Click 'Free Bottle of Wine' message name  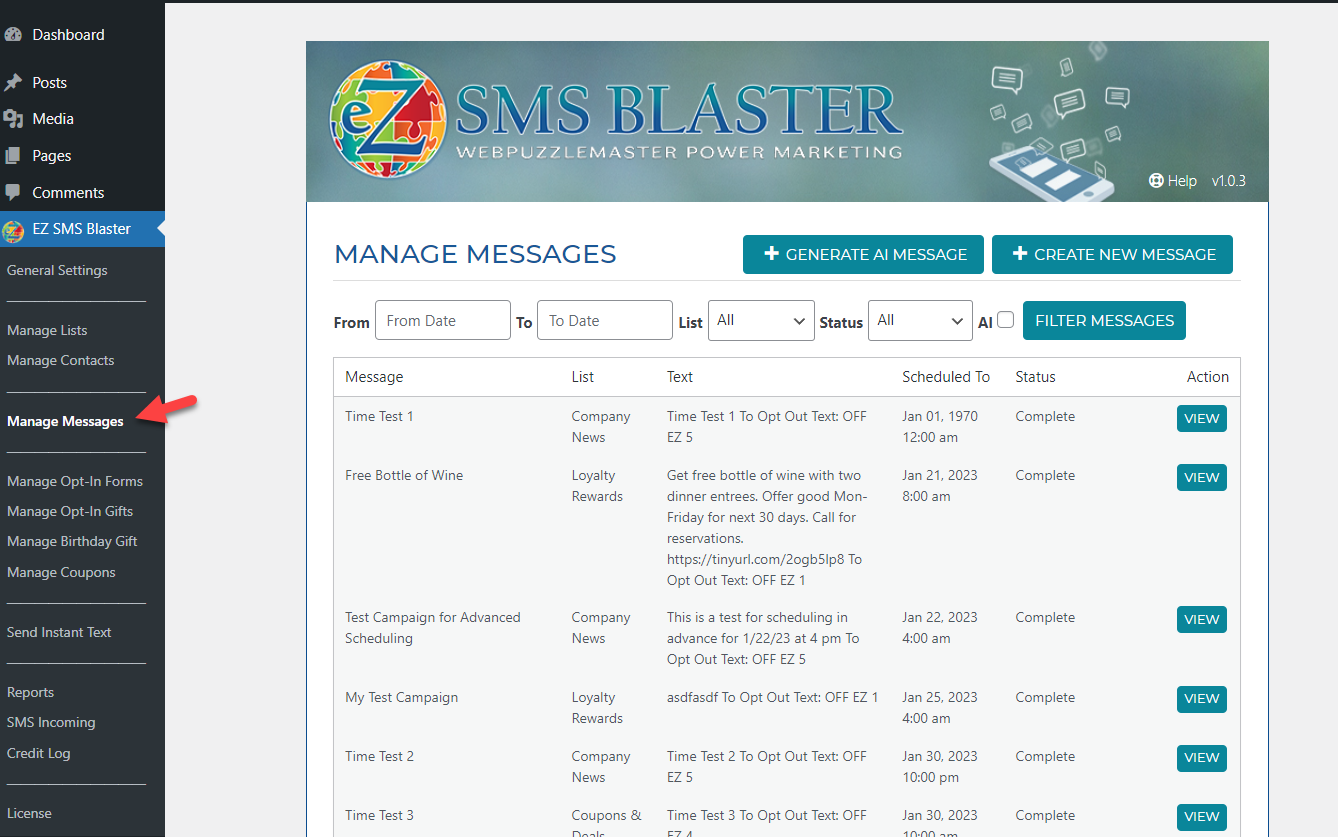(x=404, y=475)
